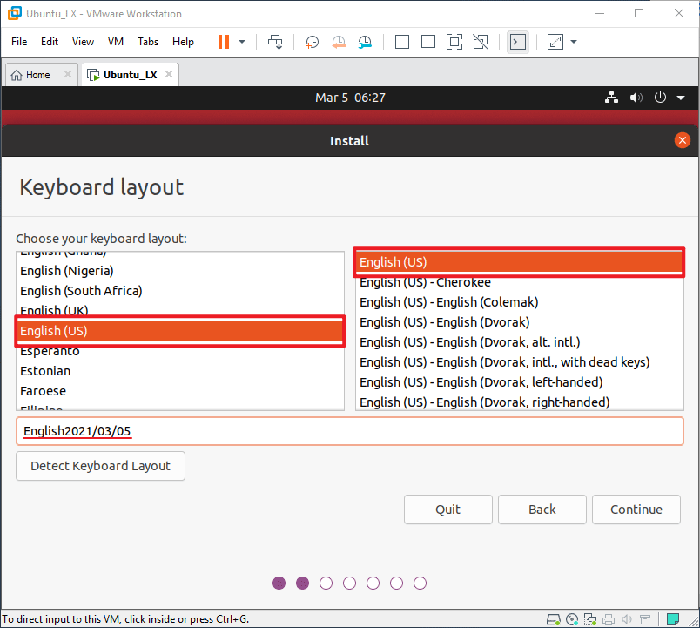
Task: Open the Help menu
Action: pyautogui.click(x=183, y=42)
